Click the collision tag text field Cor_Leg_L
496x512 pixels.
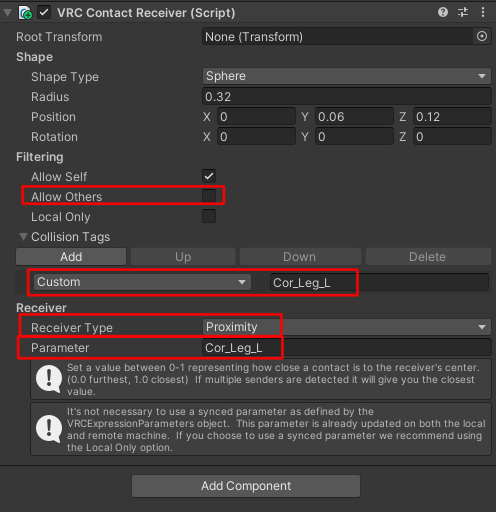(x=379, y=282)
